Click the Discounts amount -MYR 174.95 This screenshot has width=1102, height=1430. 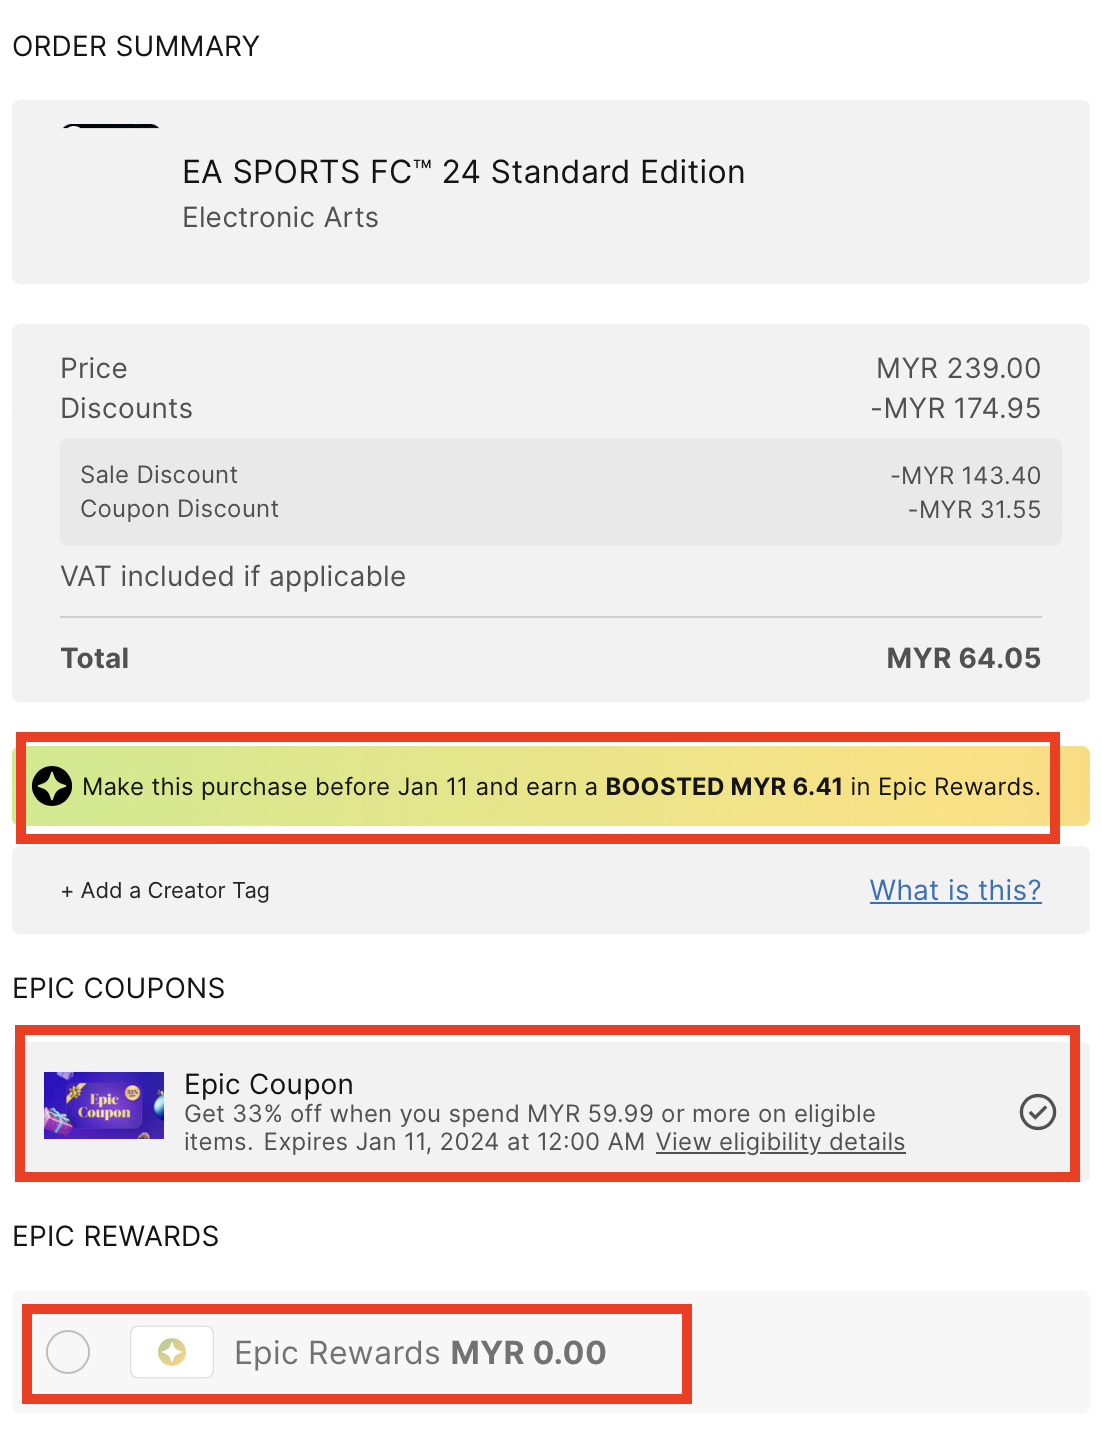[x=955, y=408]
